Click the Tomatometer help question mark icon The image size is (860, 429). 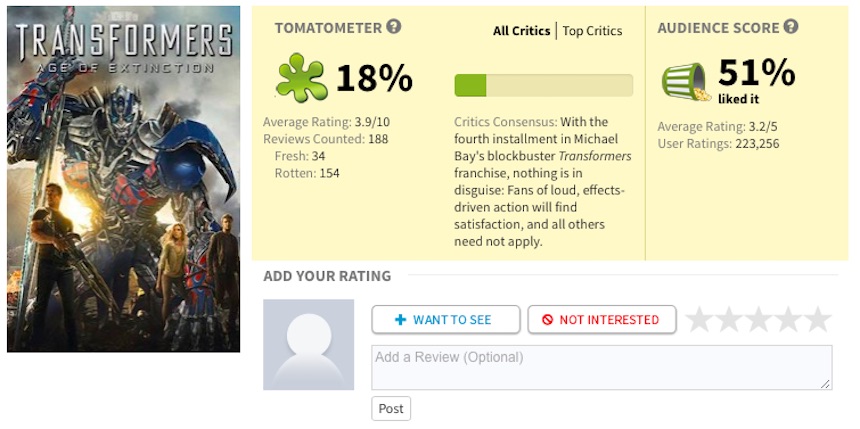[394, 27]
